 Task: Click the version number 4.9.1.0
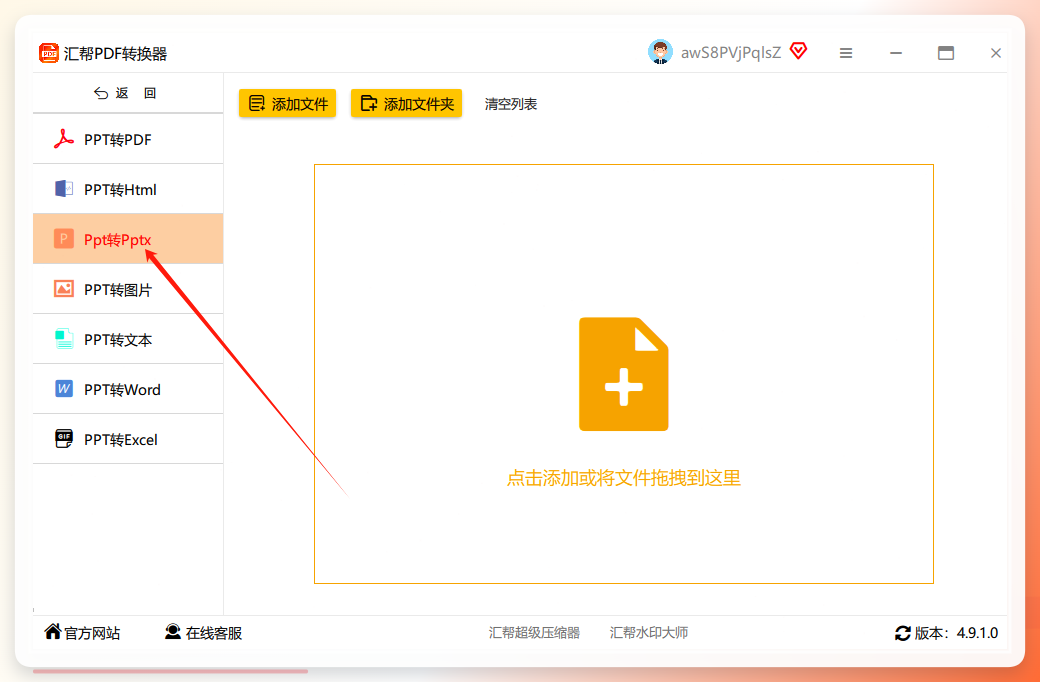tap(977, 633)
